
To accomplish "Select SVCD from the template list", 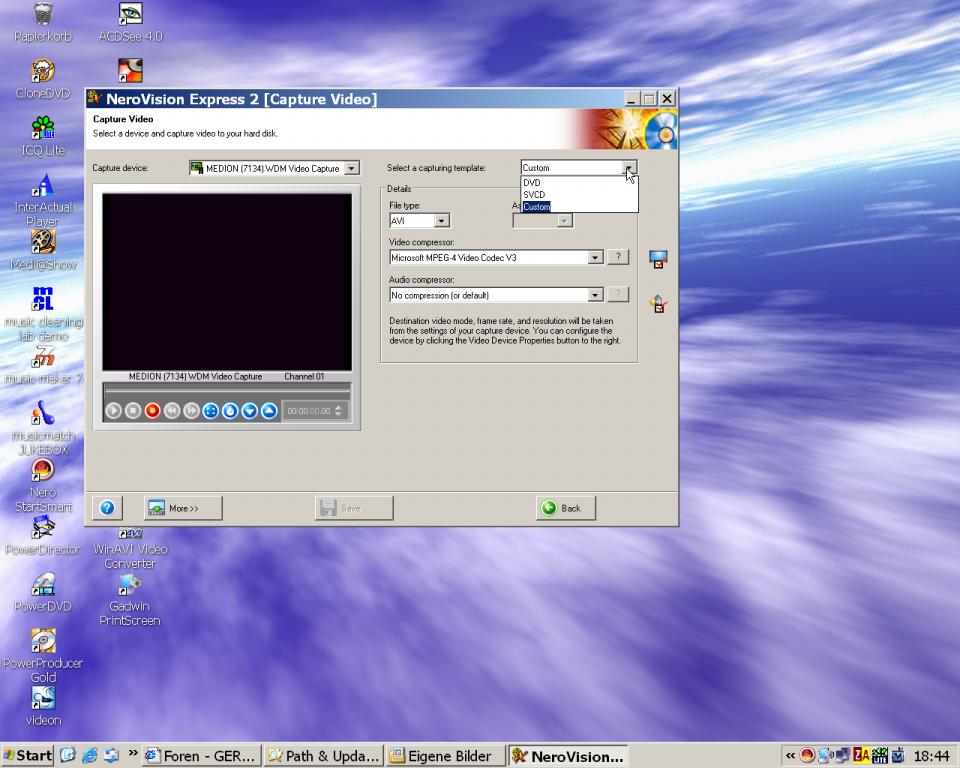I will (579, 194).
